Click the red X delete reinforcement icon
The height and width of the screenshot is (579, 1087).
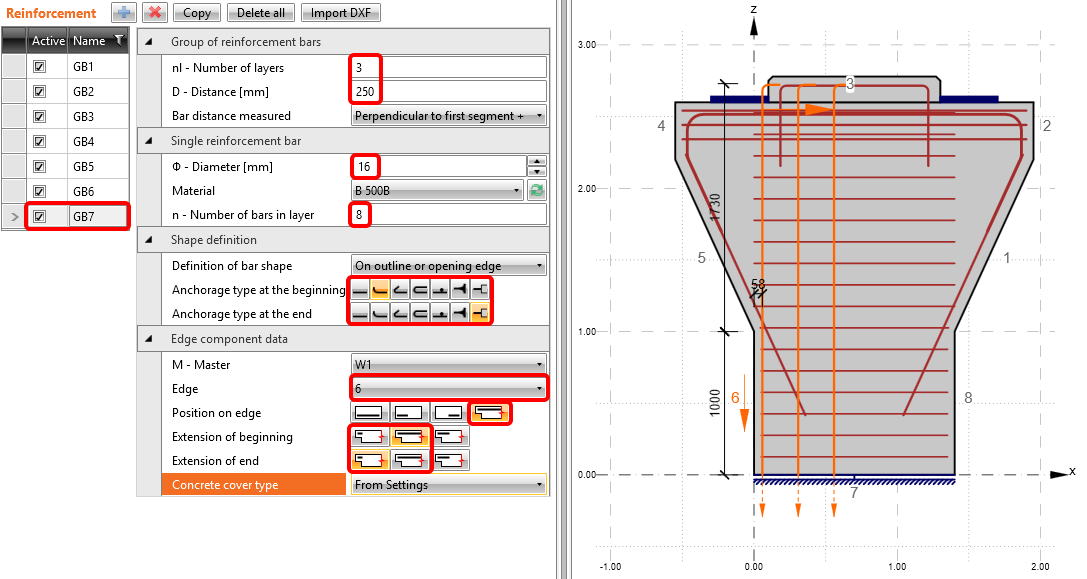154,13
